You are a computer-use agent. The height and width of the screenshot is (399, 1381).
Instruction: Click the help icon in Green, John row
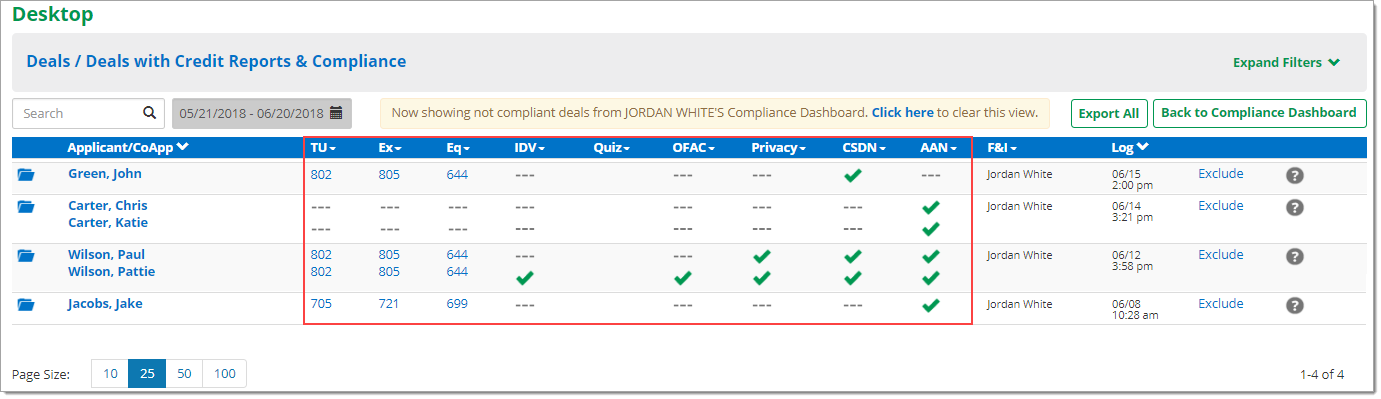click(1295, 176)
